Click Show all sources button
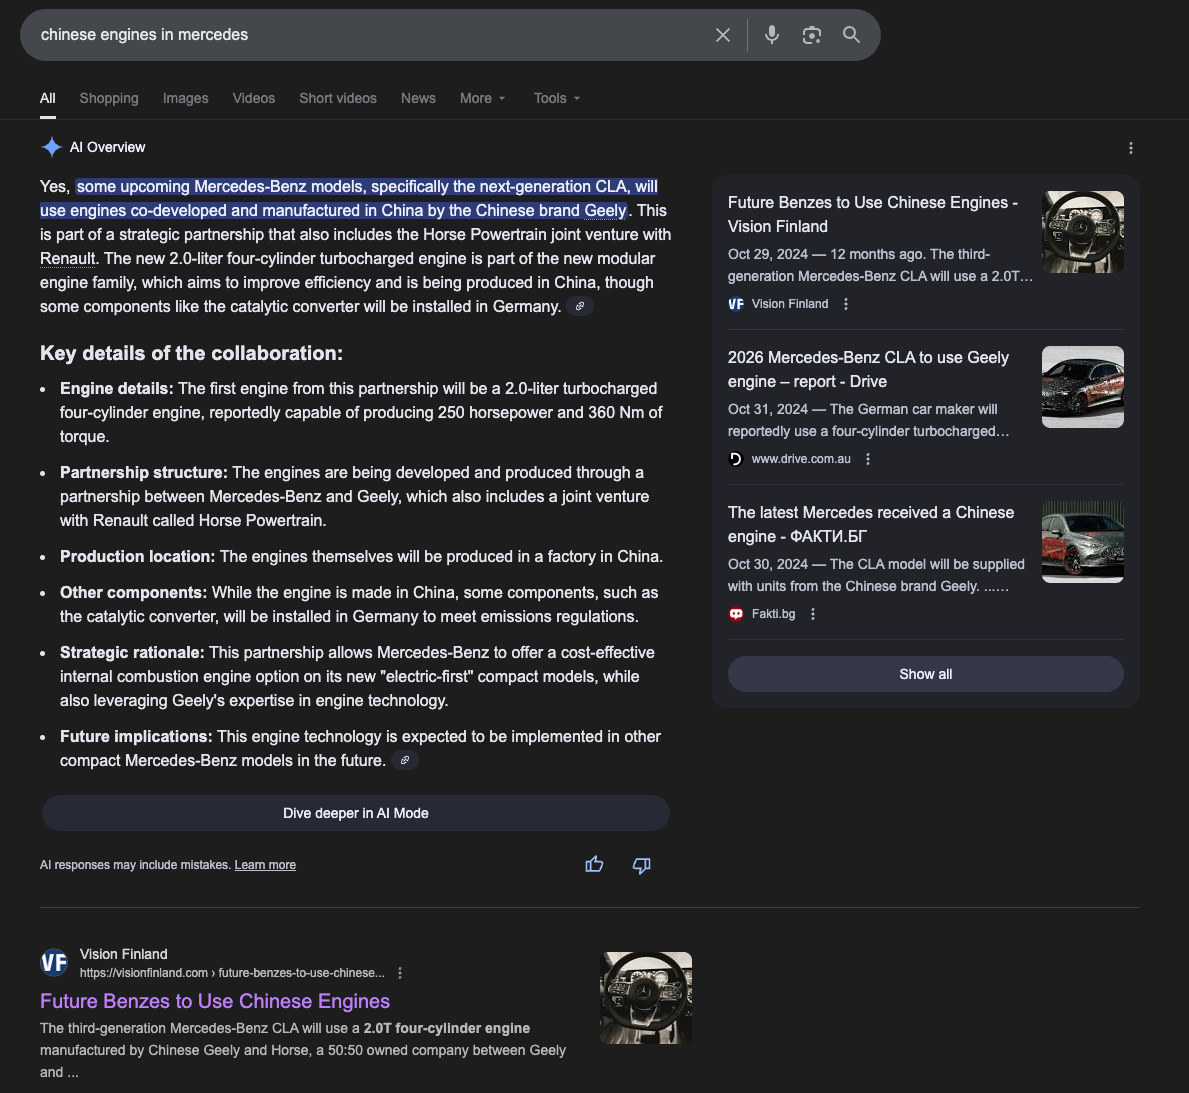 tap(926, 674)
